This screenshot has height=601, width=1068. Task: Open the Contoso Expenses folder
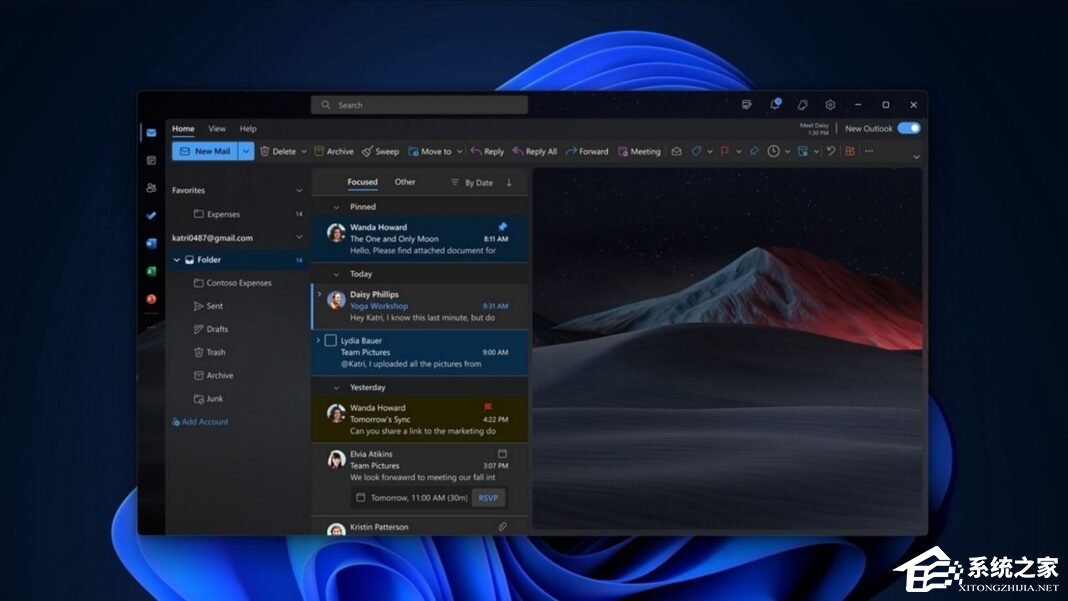[232, 283]
